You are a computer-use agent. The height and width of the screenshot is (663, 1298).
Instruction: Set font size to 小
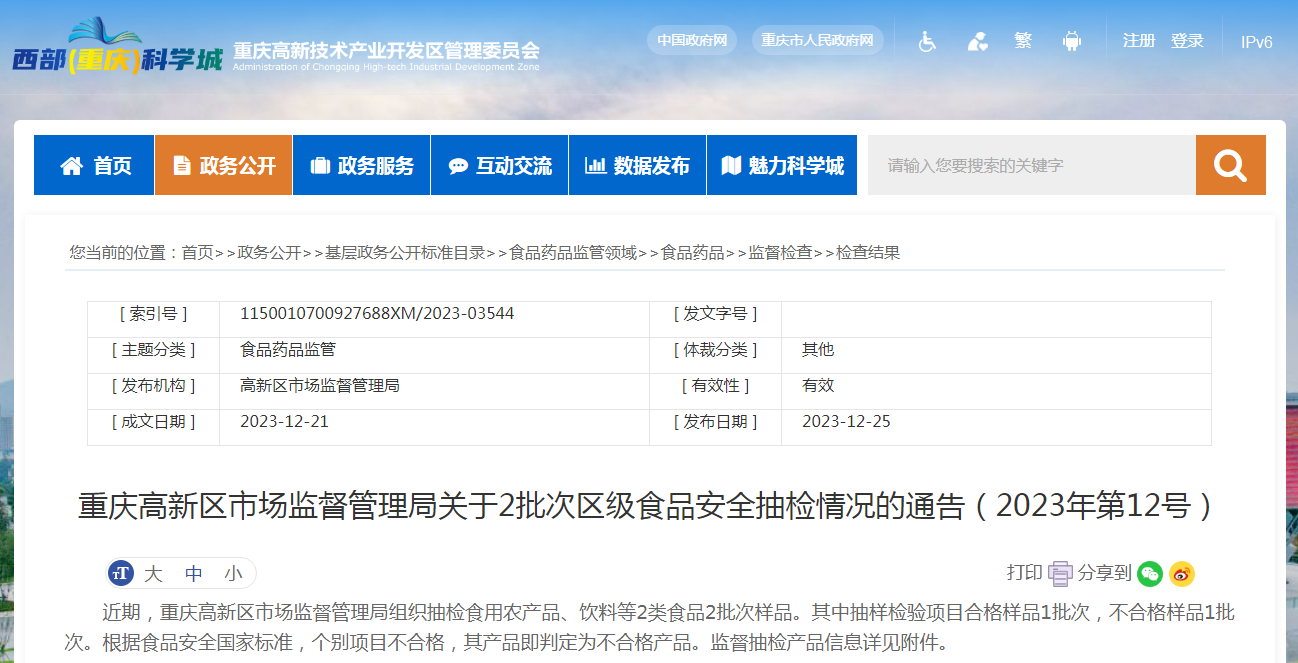233,573
